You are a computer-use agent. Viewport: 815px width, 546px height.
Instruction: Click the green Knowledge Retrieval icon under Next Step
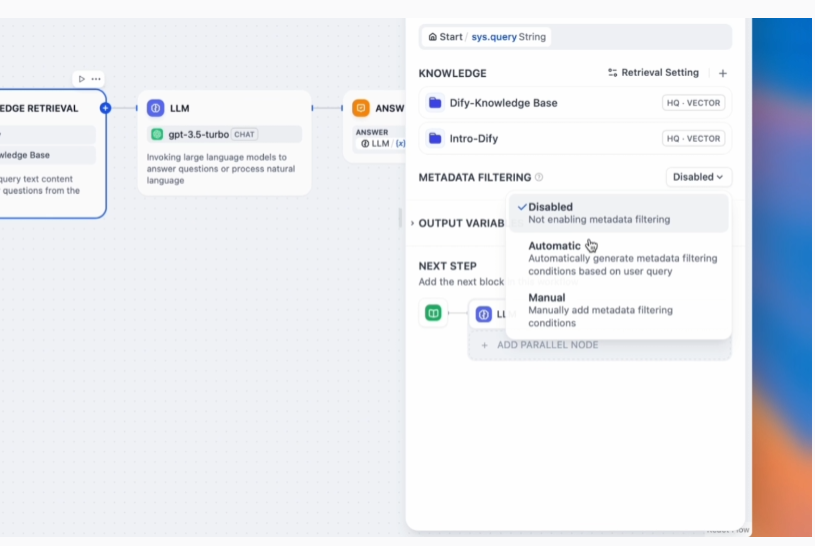click(x=433, y=314)
